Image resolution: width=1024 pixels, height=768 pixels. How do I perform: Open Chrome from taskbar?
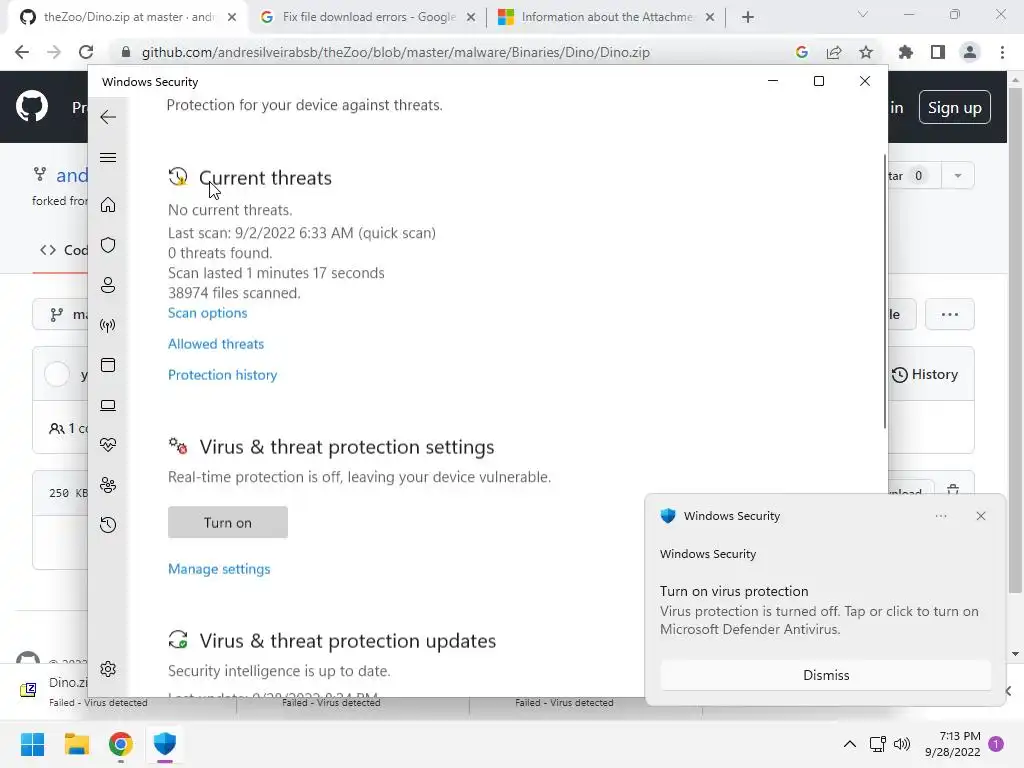121,744
